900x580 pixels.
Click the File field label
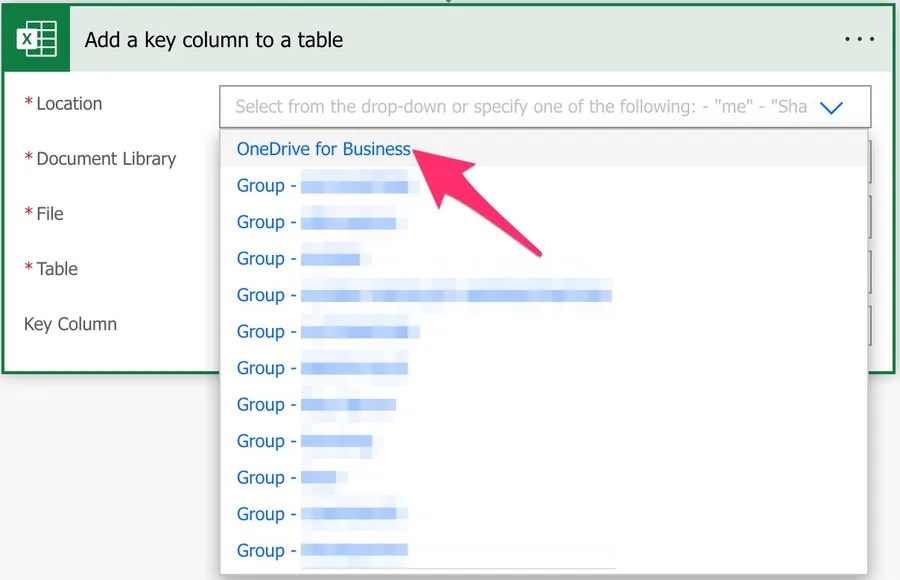[x=50, y=214]
